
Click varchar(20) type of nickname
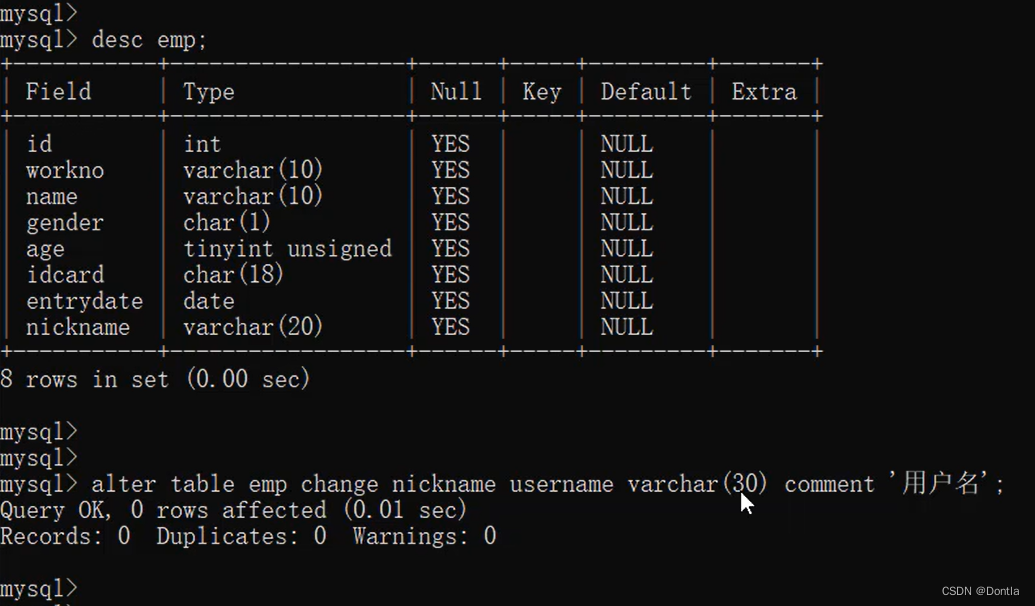pos(253,327)
